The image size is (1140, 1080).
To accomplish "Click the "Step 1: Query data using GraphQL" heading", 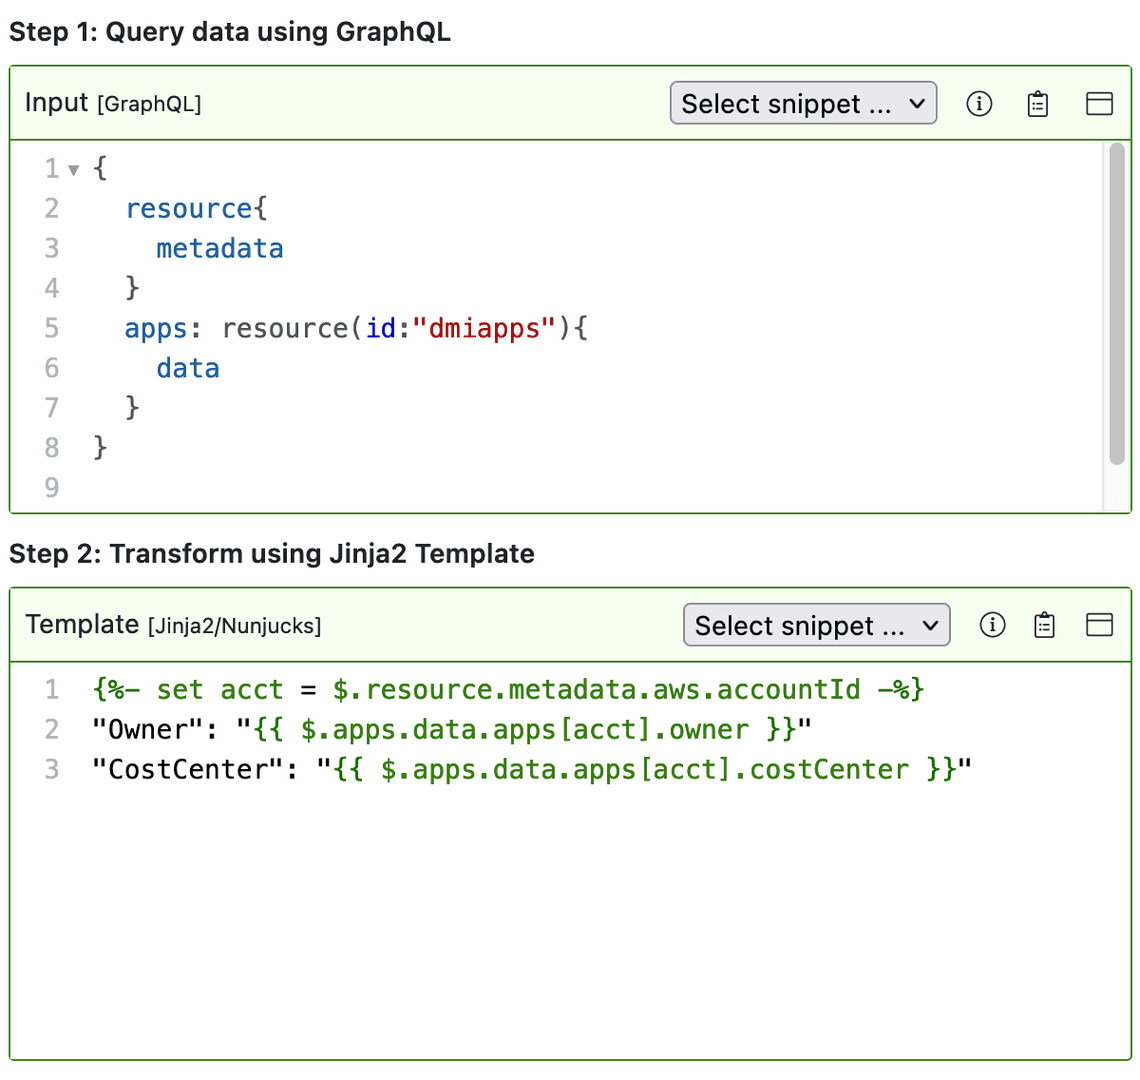I will (x=230, y=32).
